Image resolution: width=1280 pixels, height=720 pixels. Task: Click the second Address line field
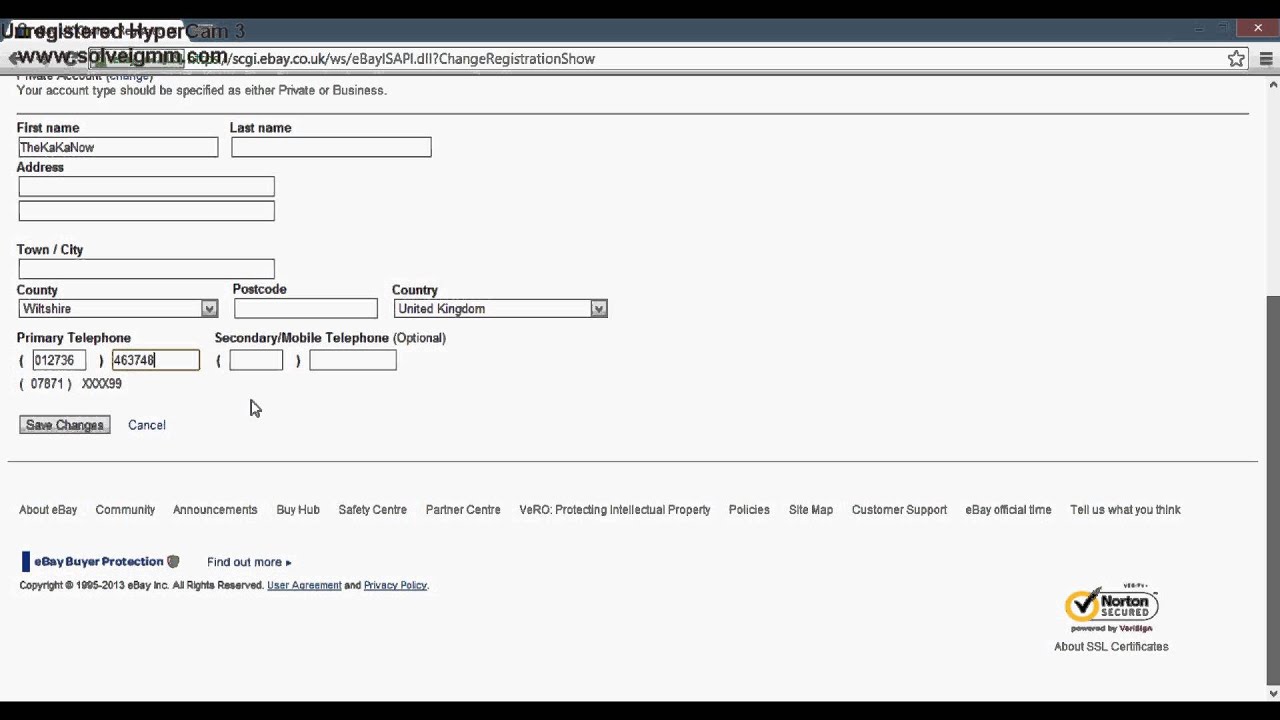[146, 210]
